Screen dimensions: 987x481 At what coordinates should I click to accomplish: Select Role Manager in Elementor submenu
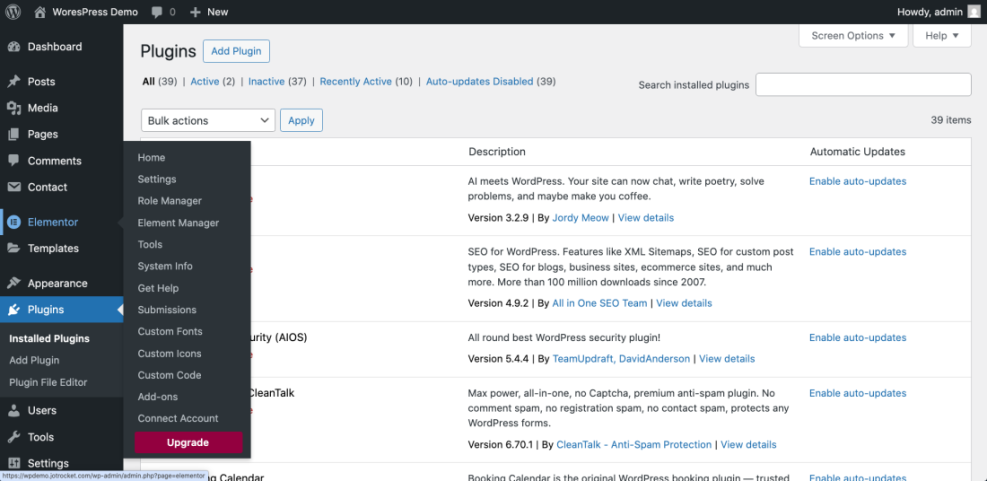click(169, 201)
